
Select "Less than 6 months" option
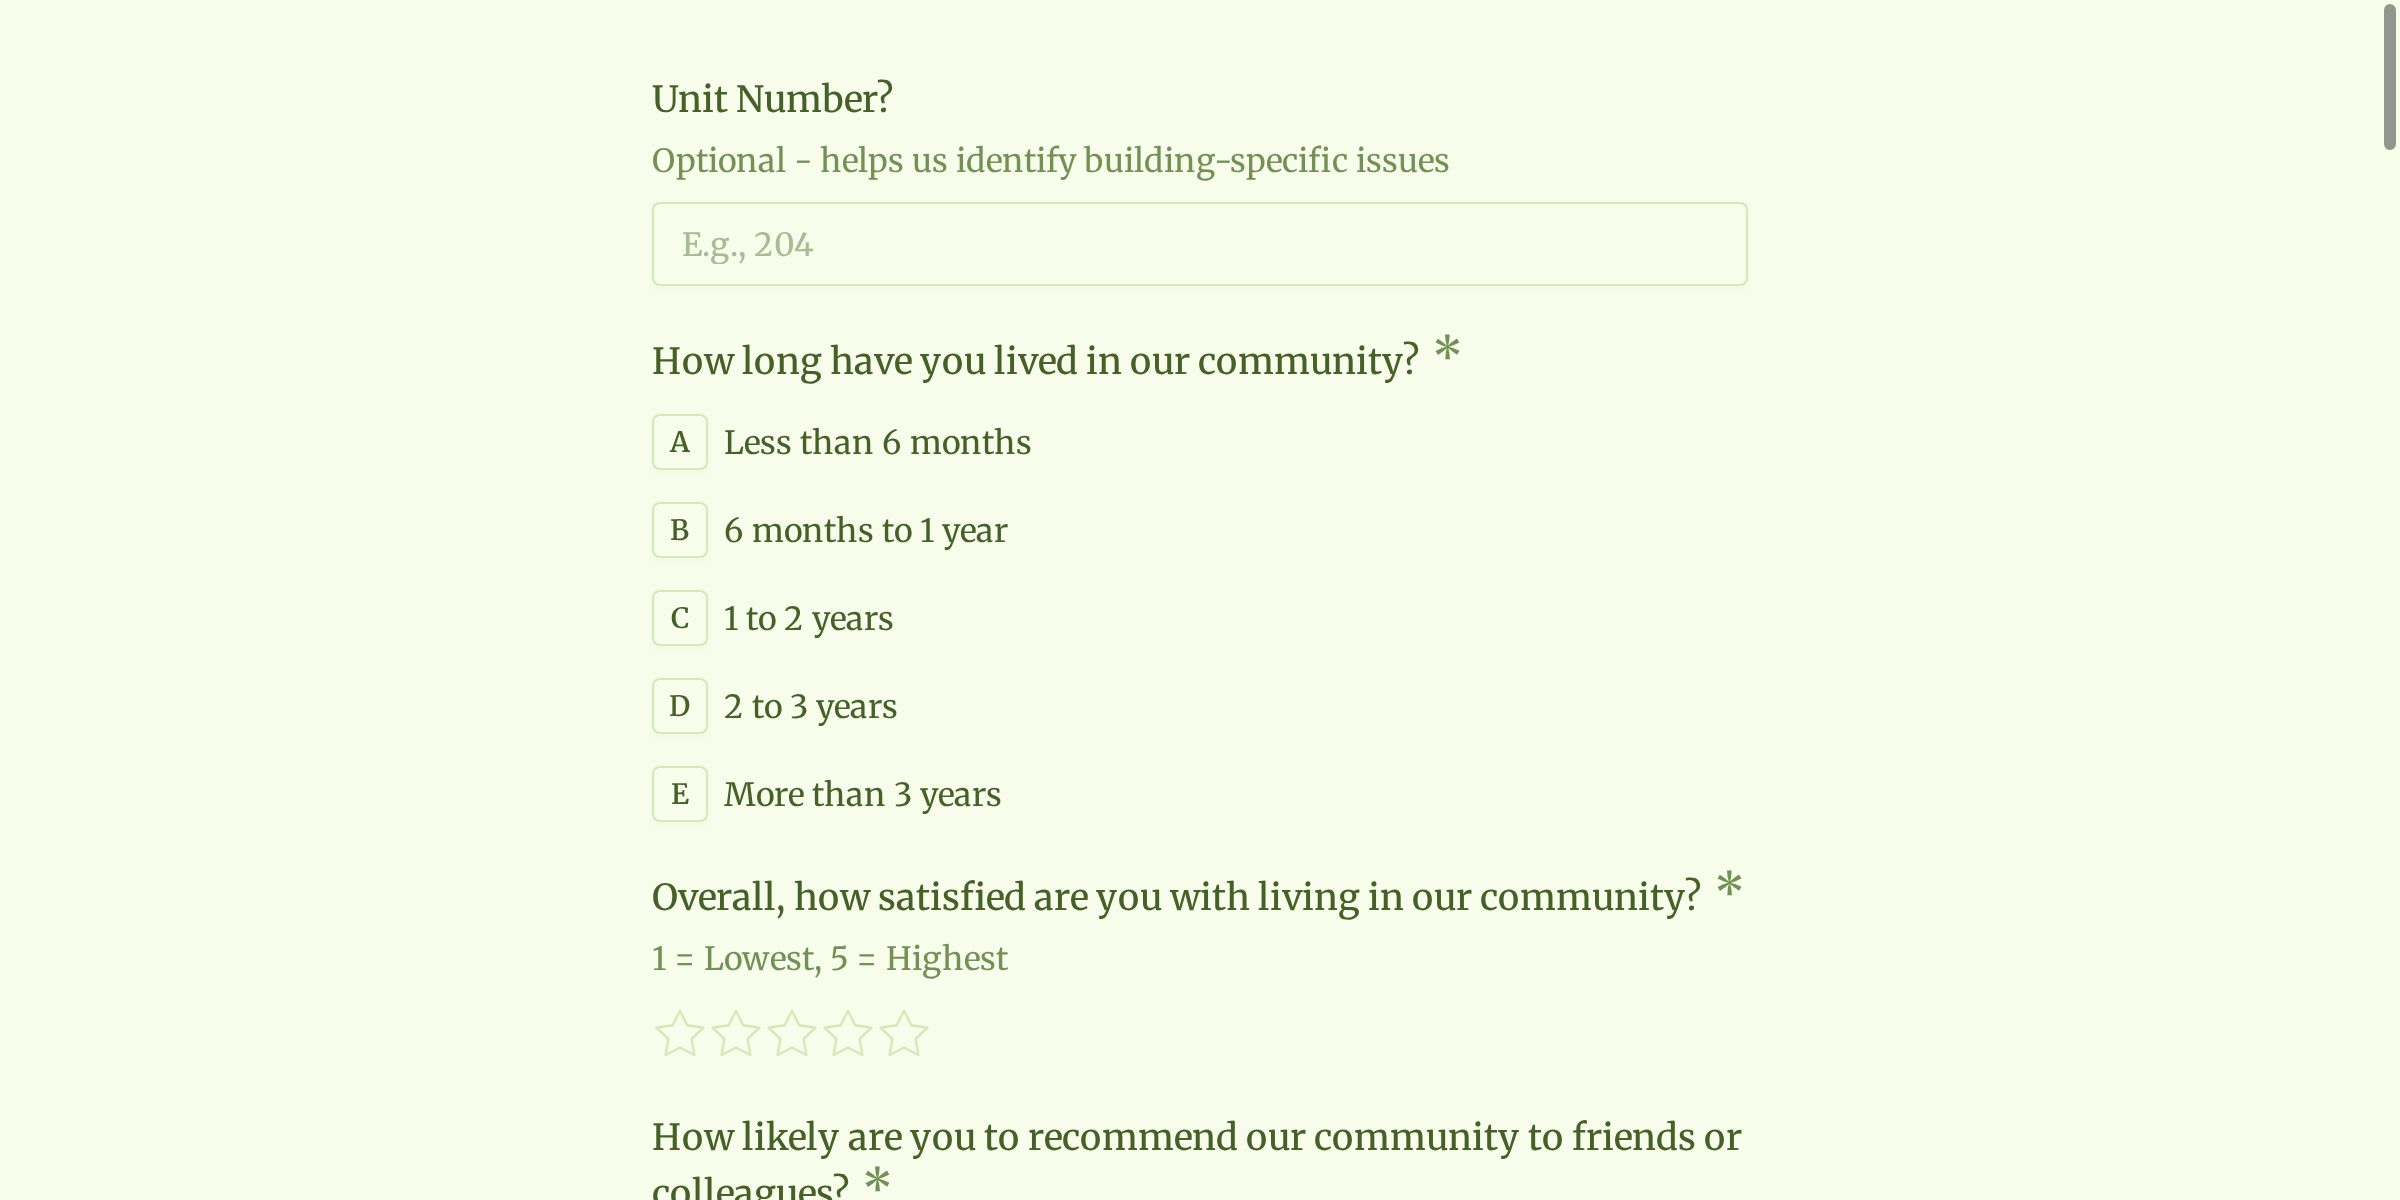[876, 441]
